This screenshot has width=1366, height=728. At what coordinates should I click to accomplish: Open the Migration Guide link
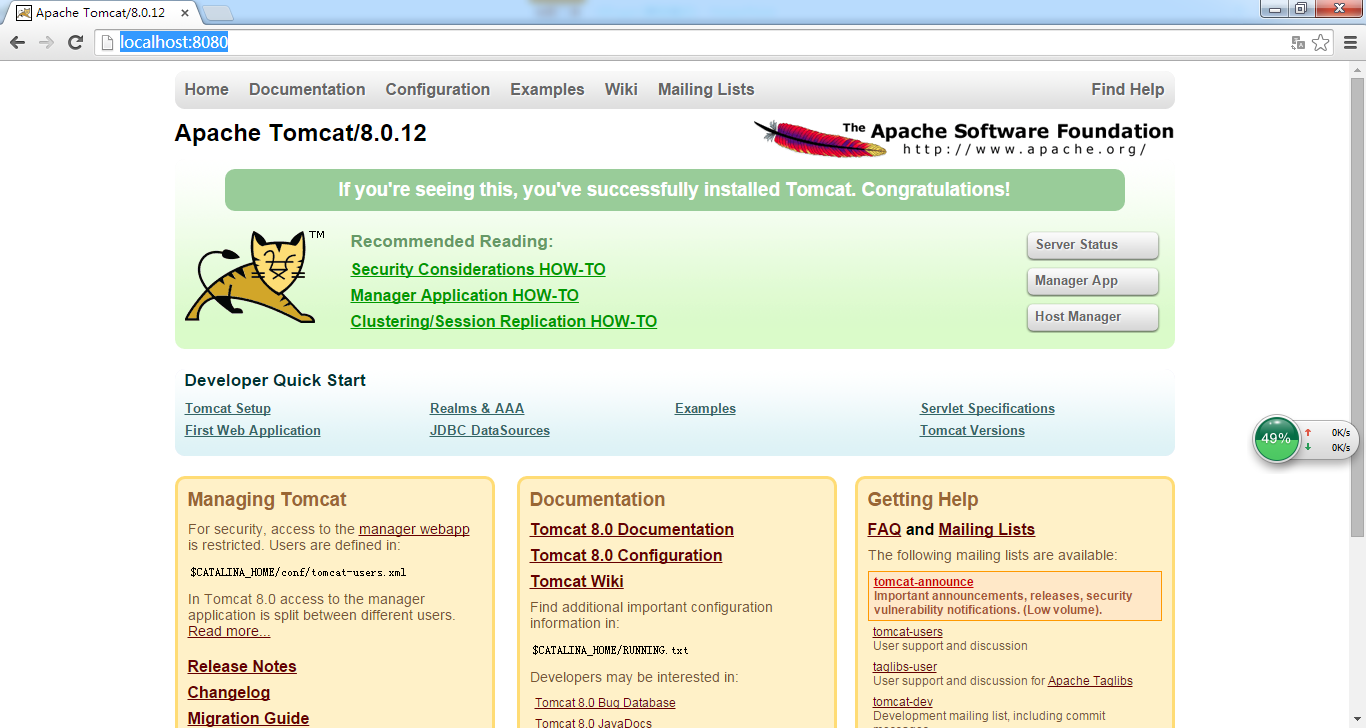tap(248, 718)
